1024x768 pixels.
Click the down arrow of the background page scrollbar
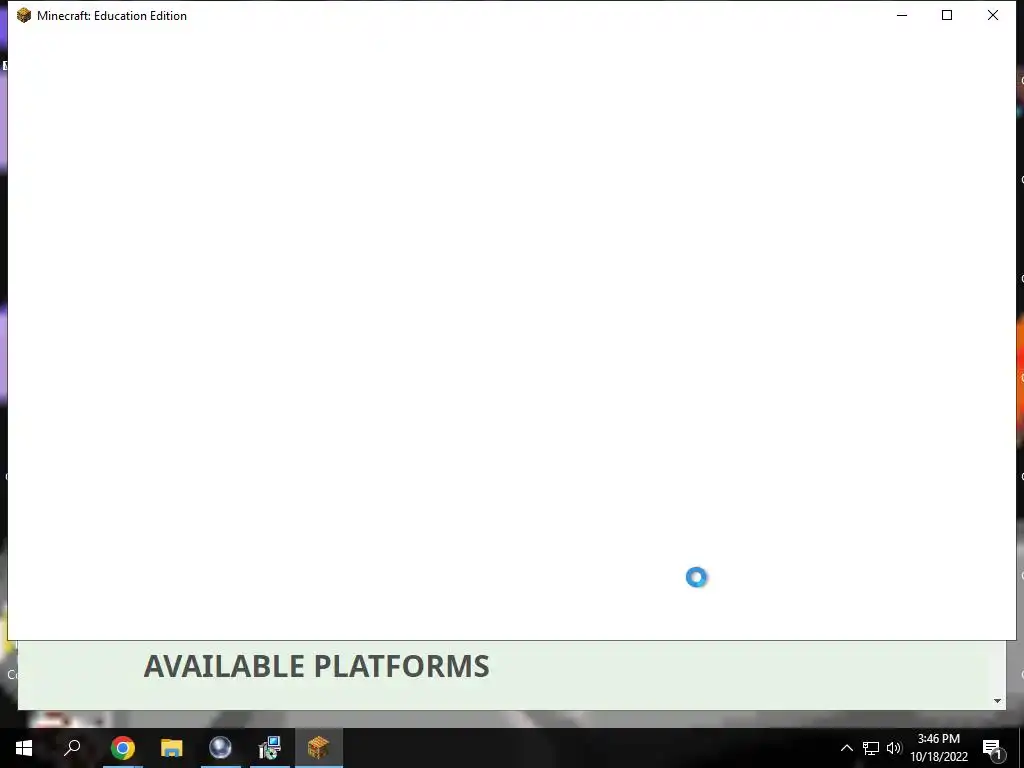tap(997, 701)
